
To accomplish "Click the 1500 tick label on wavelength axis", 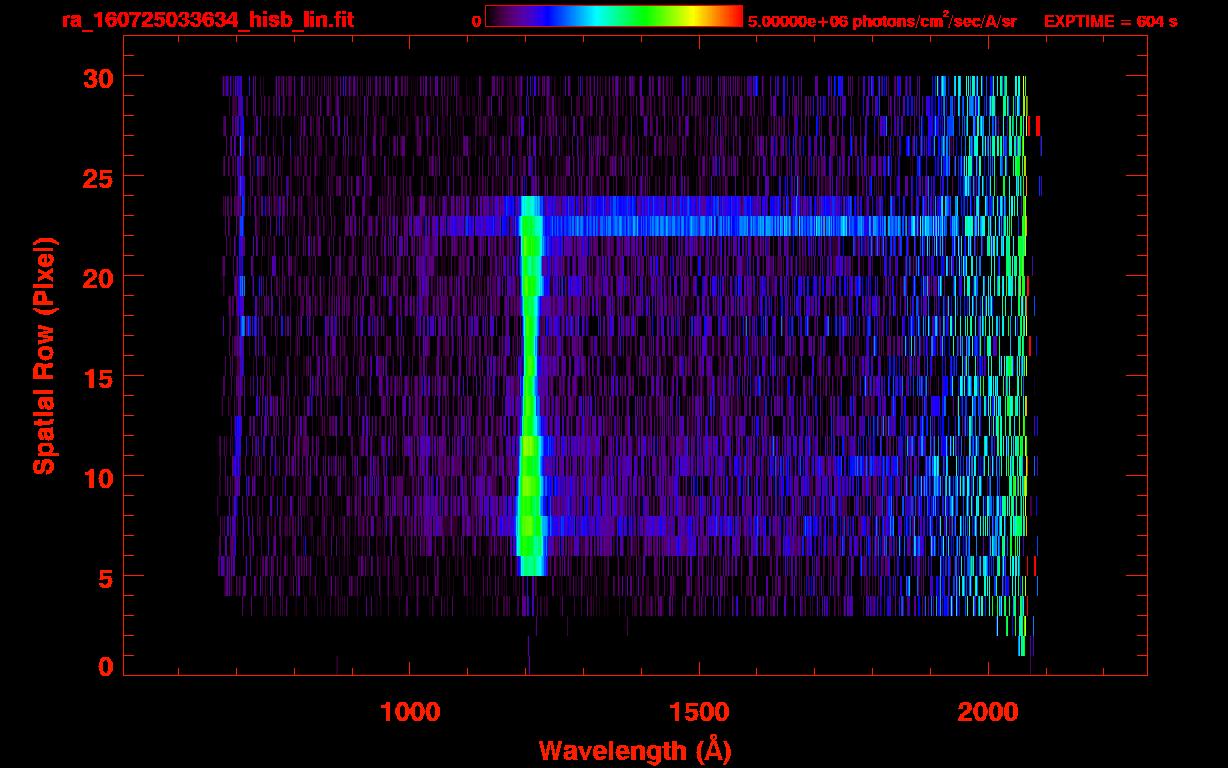I will coord(699,712).
